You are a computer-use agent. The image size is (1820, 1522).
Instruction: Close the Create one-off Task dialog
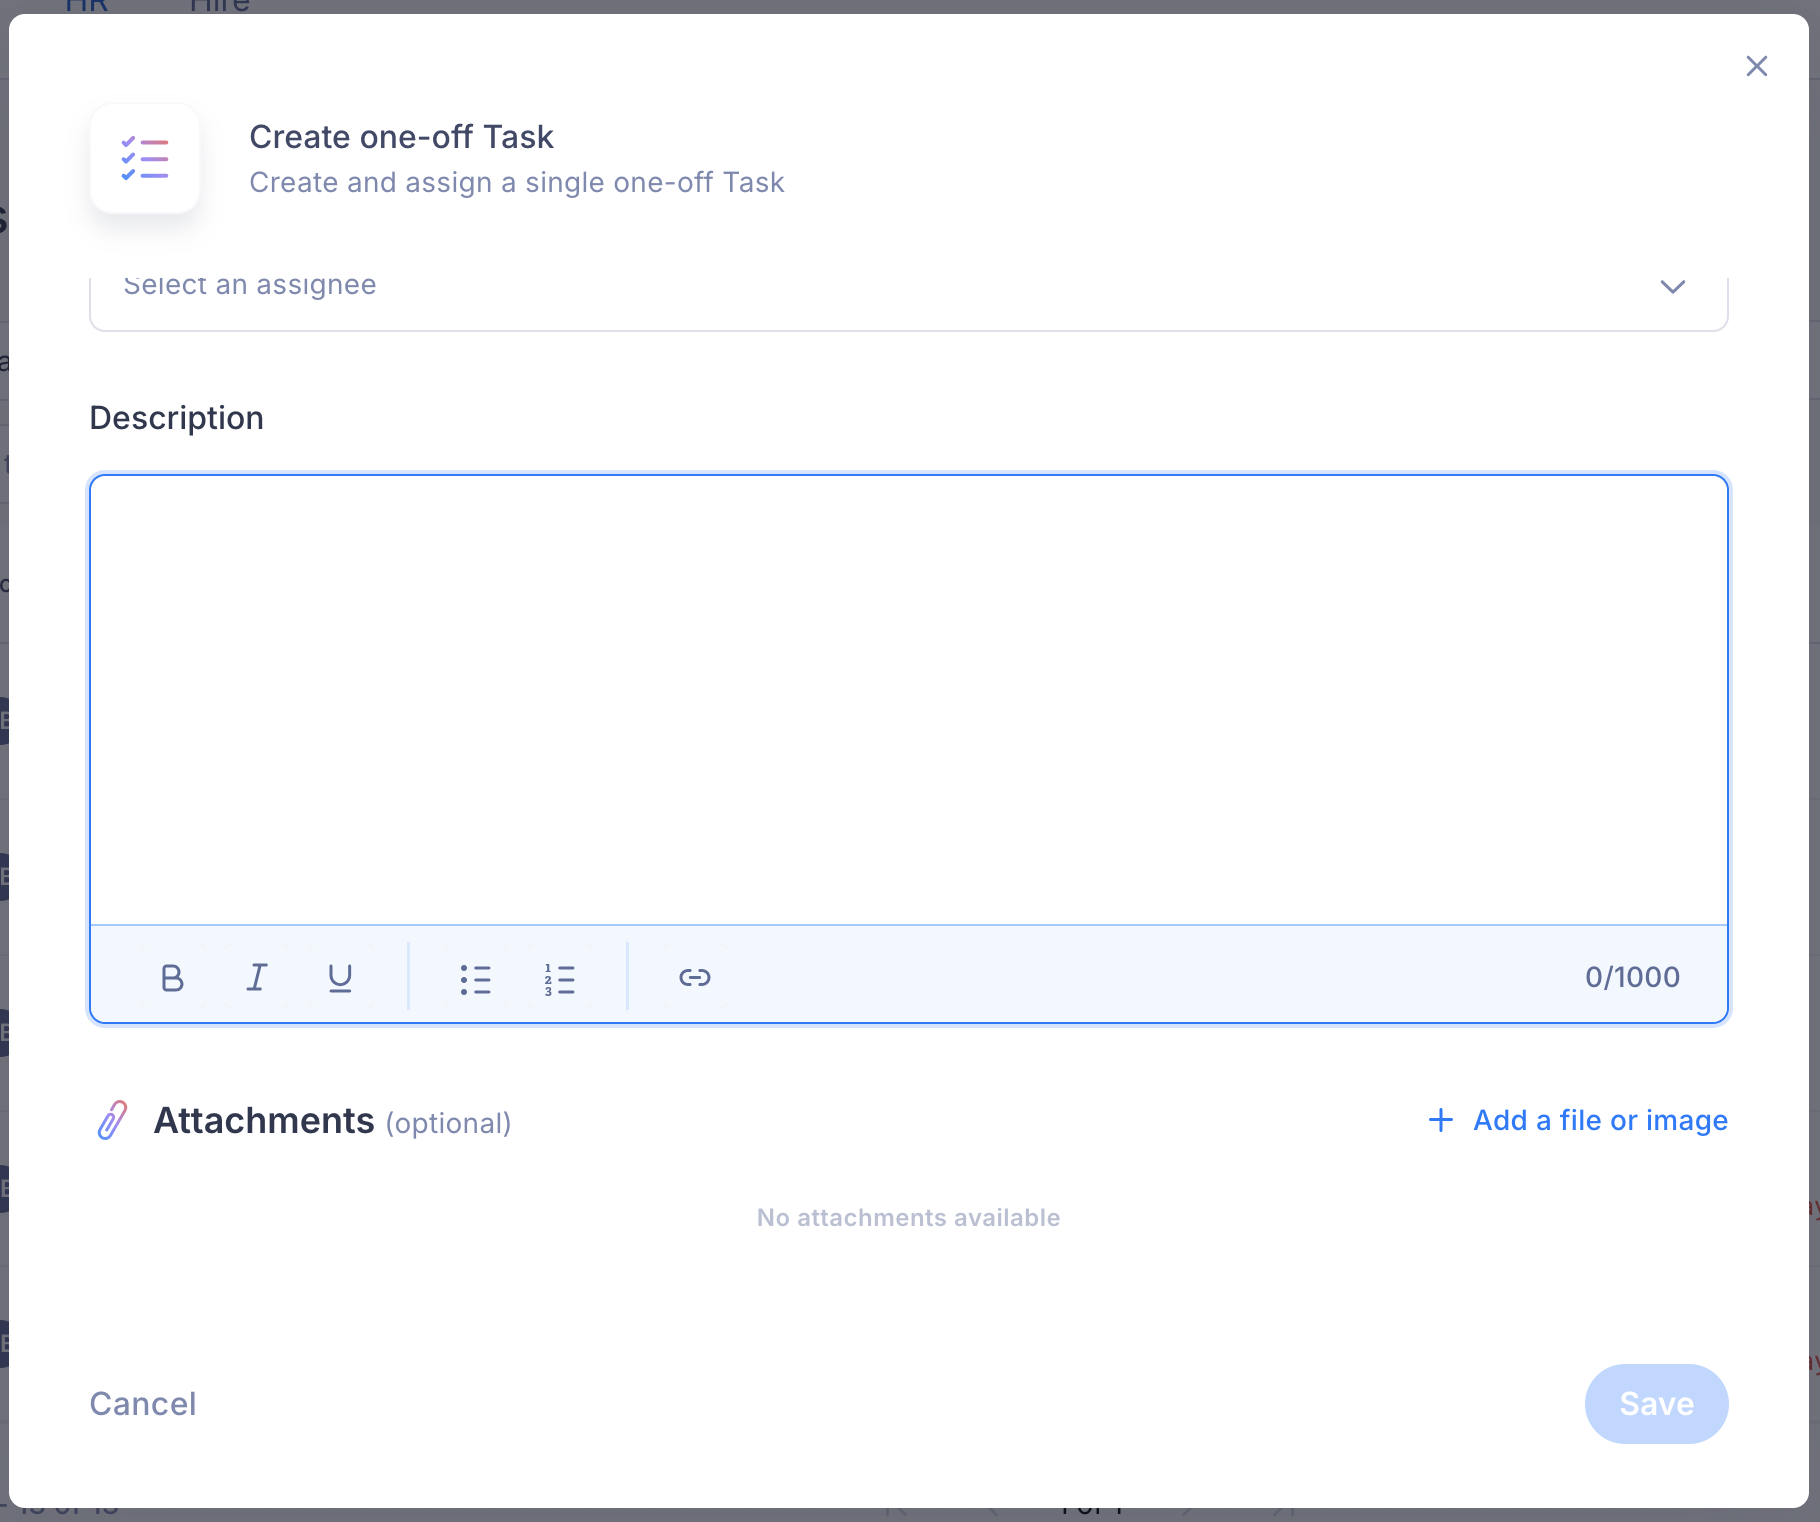coord(1756,66)
